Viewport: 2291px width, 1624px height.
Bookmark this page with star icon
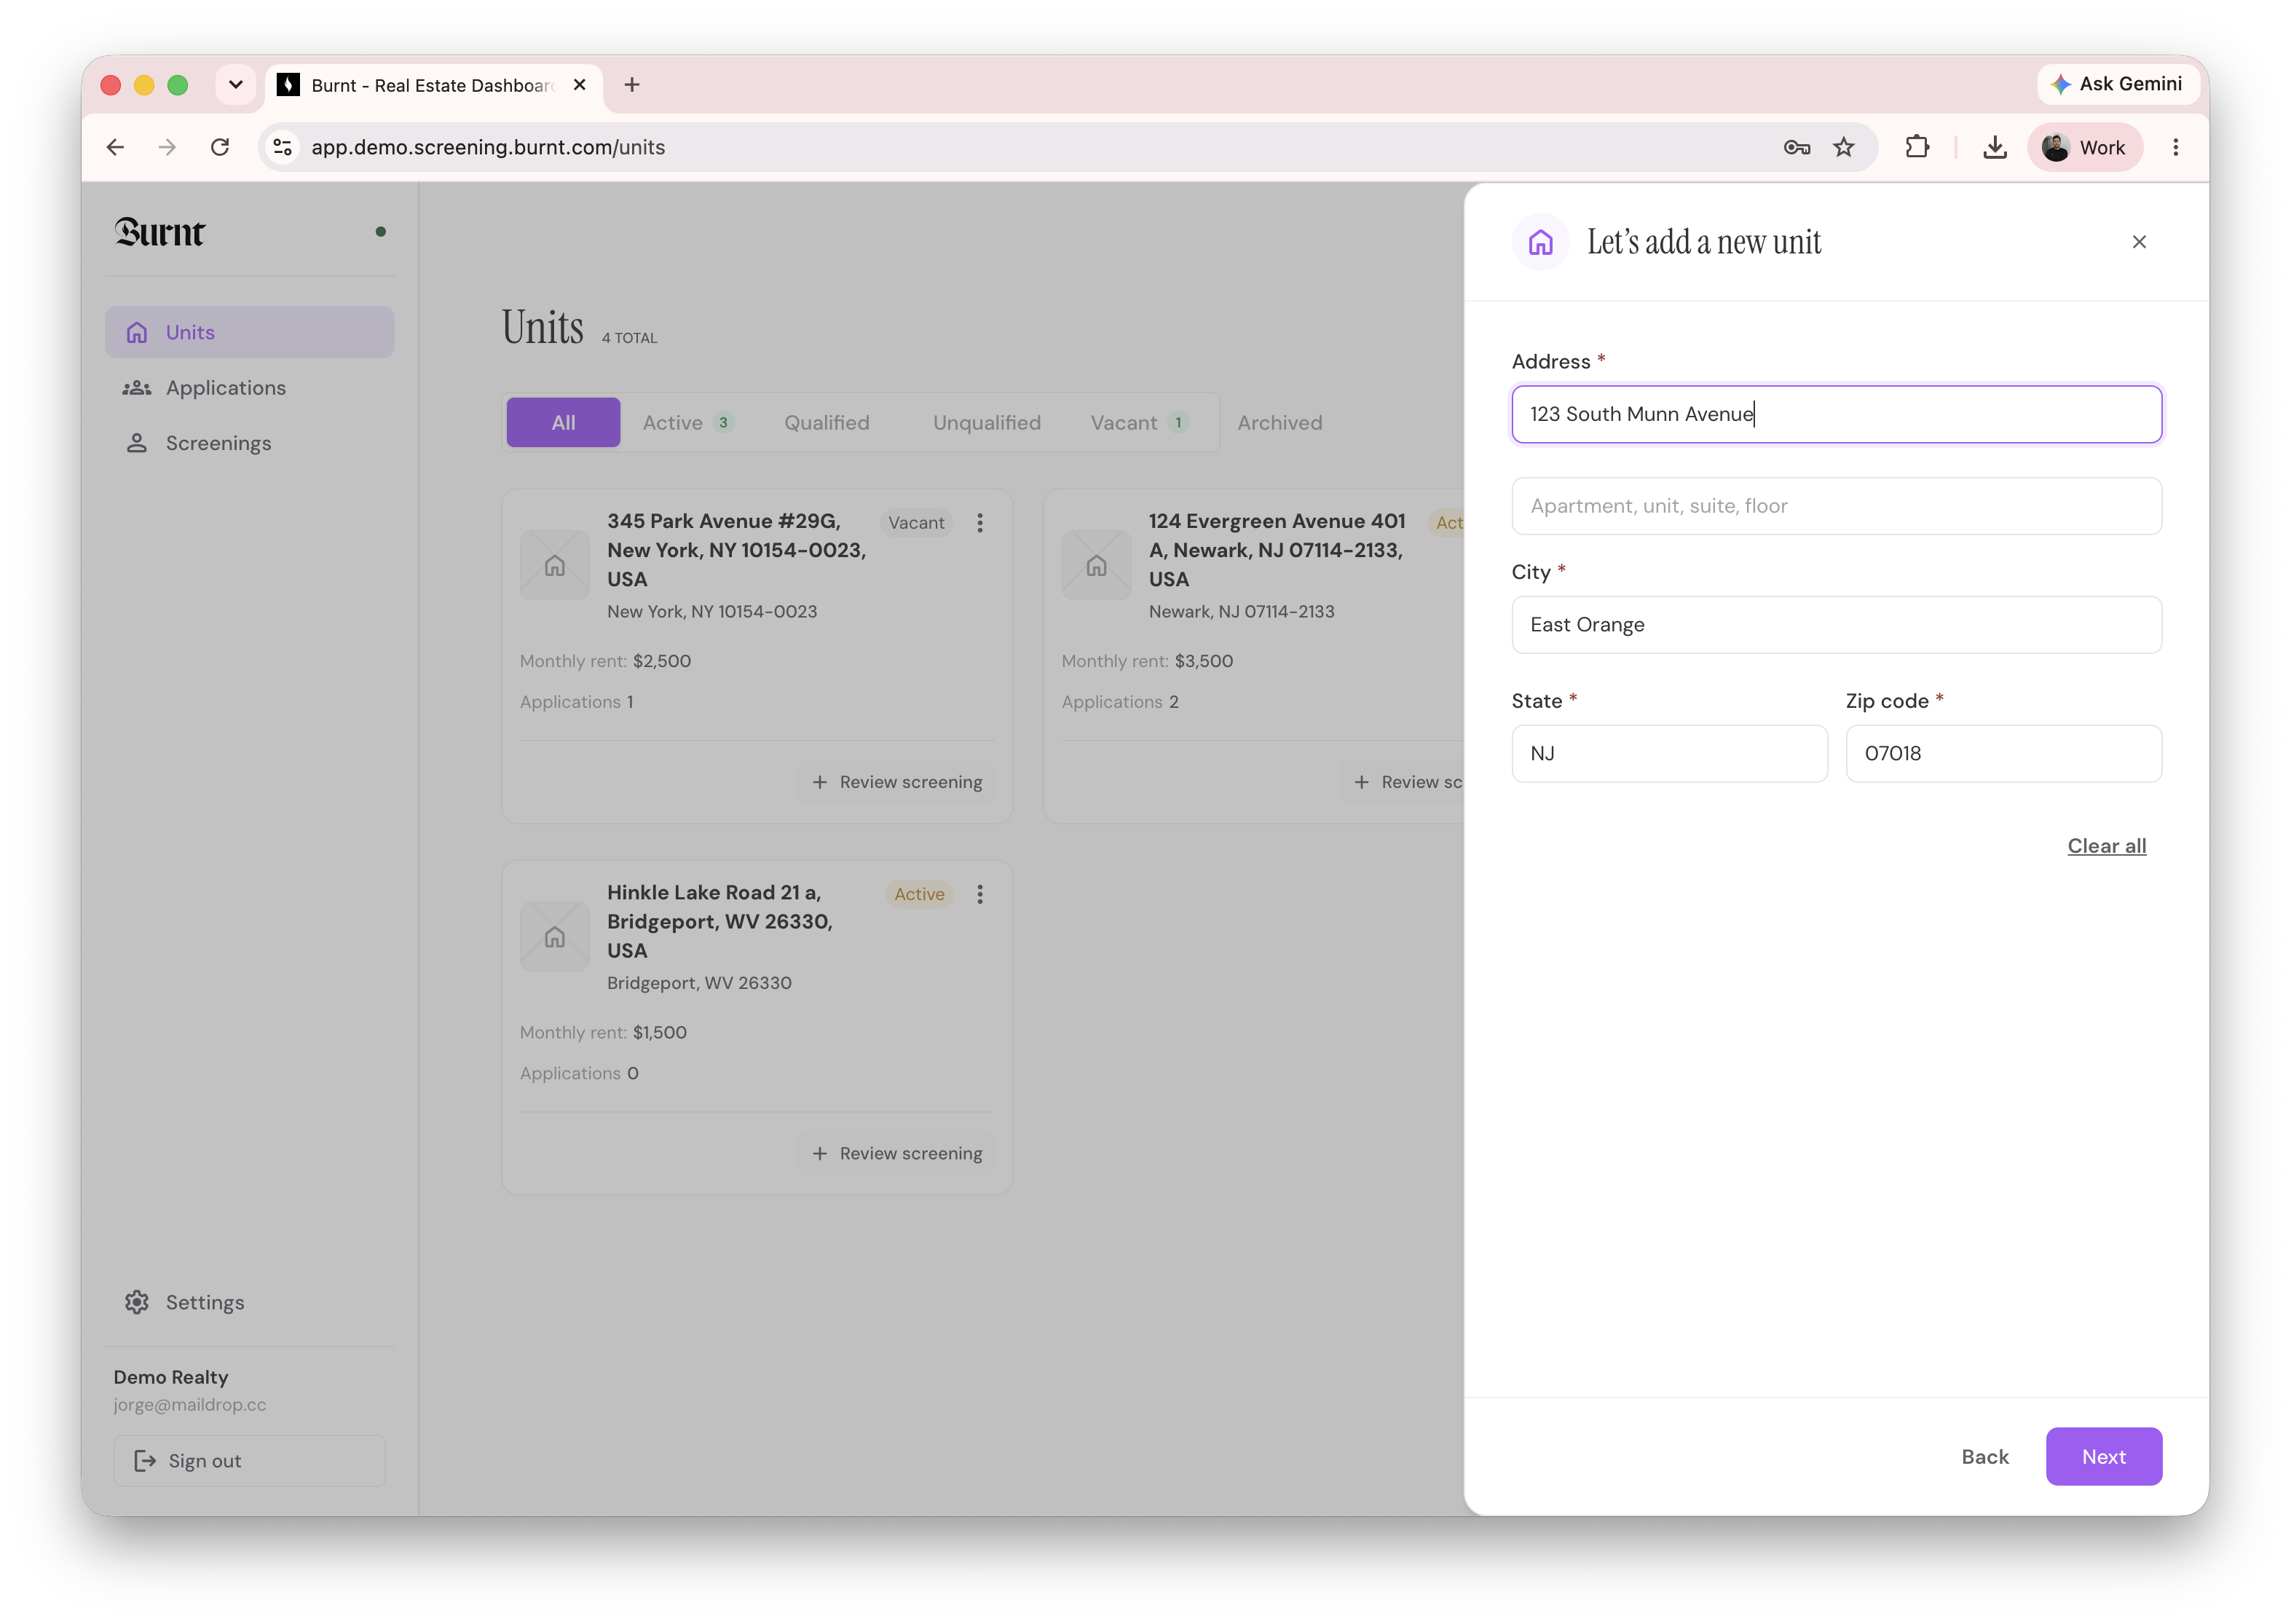click(1844, 147)
